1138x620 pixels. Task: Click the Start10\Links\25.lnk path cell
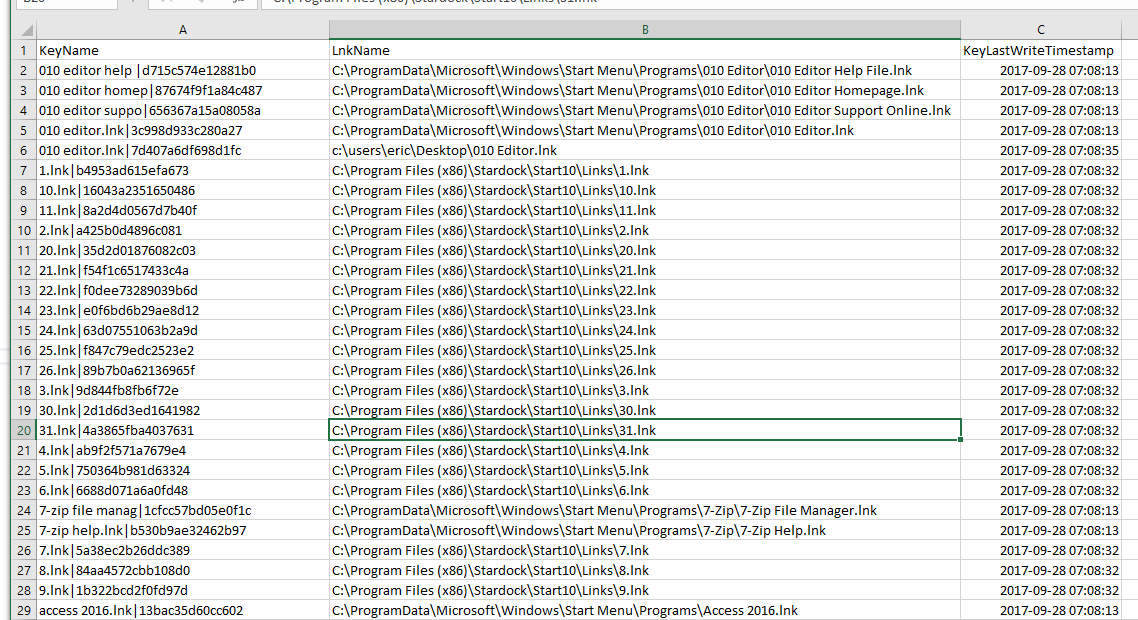[644, 350]
